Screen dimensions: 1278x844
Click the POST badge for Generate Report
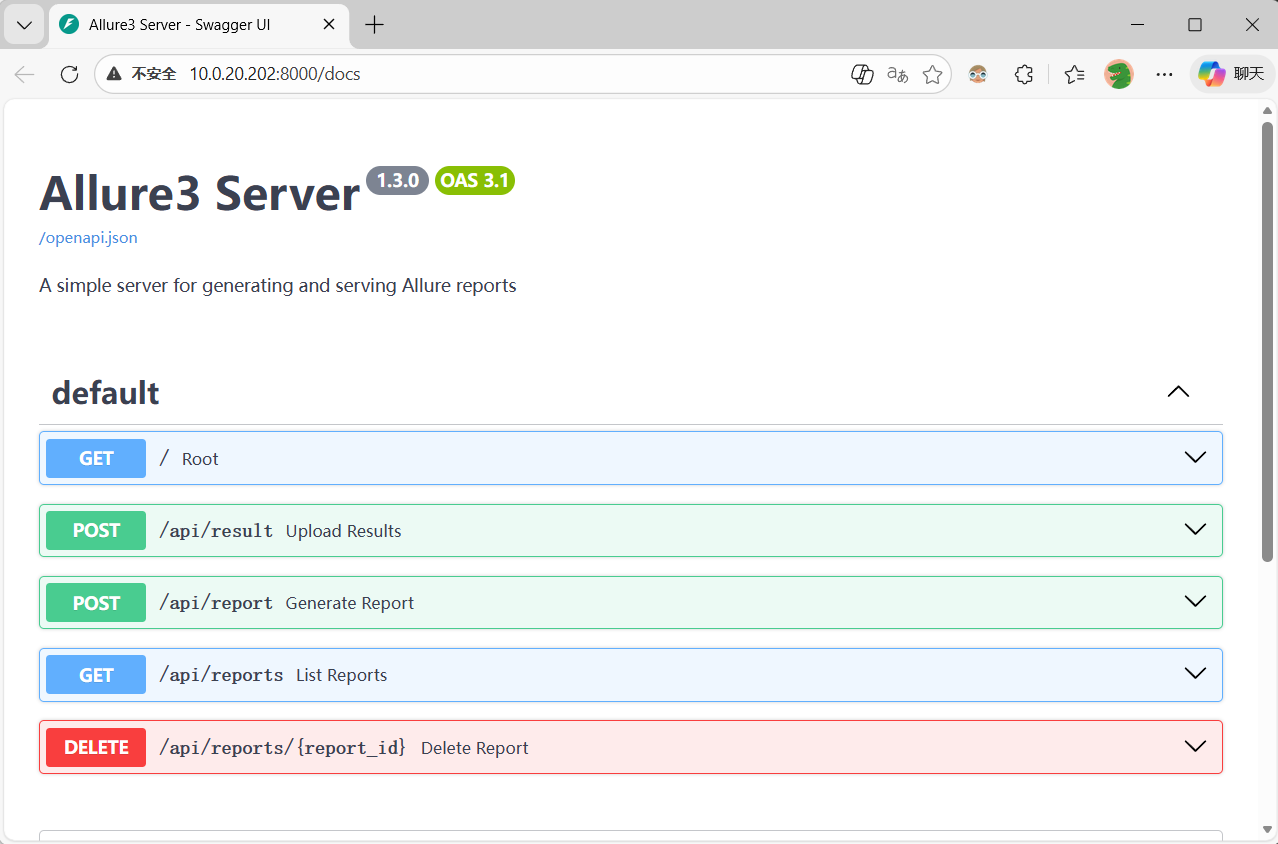click(96, 603)
